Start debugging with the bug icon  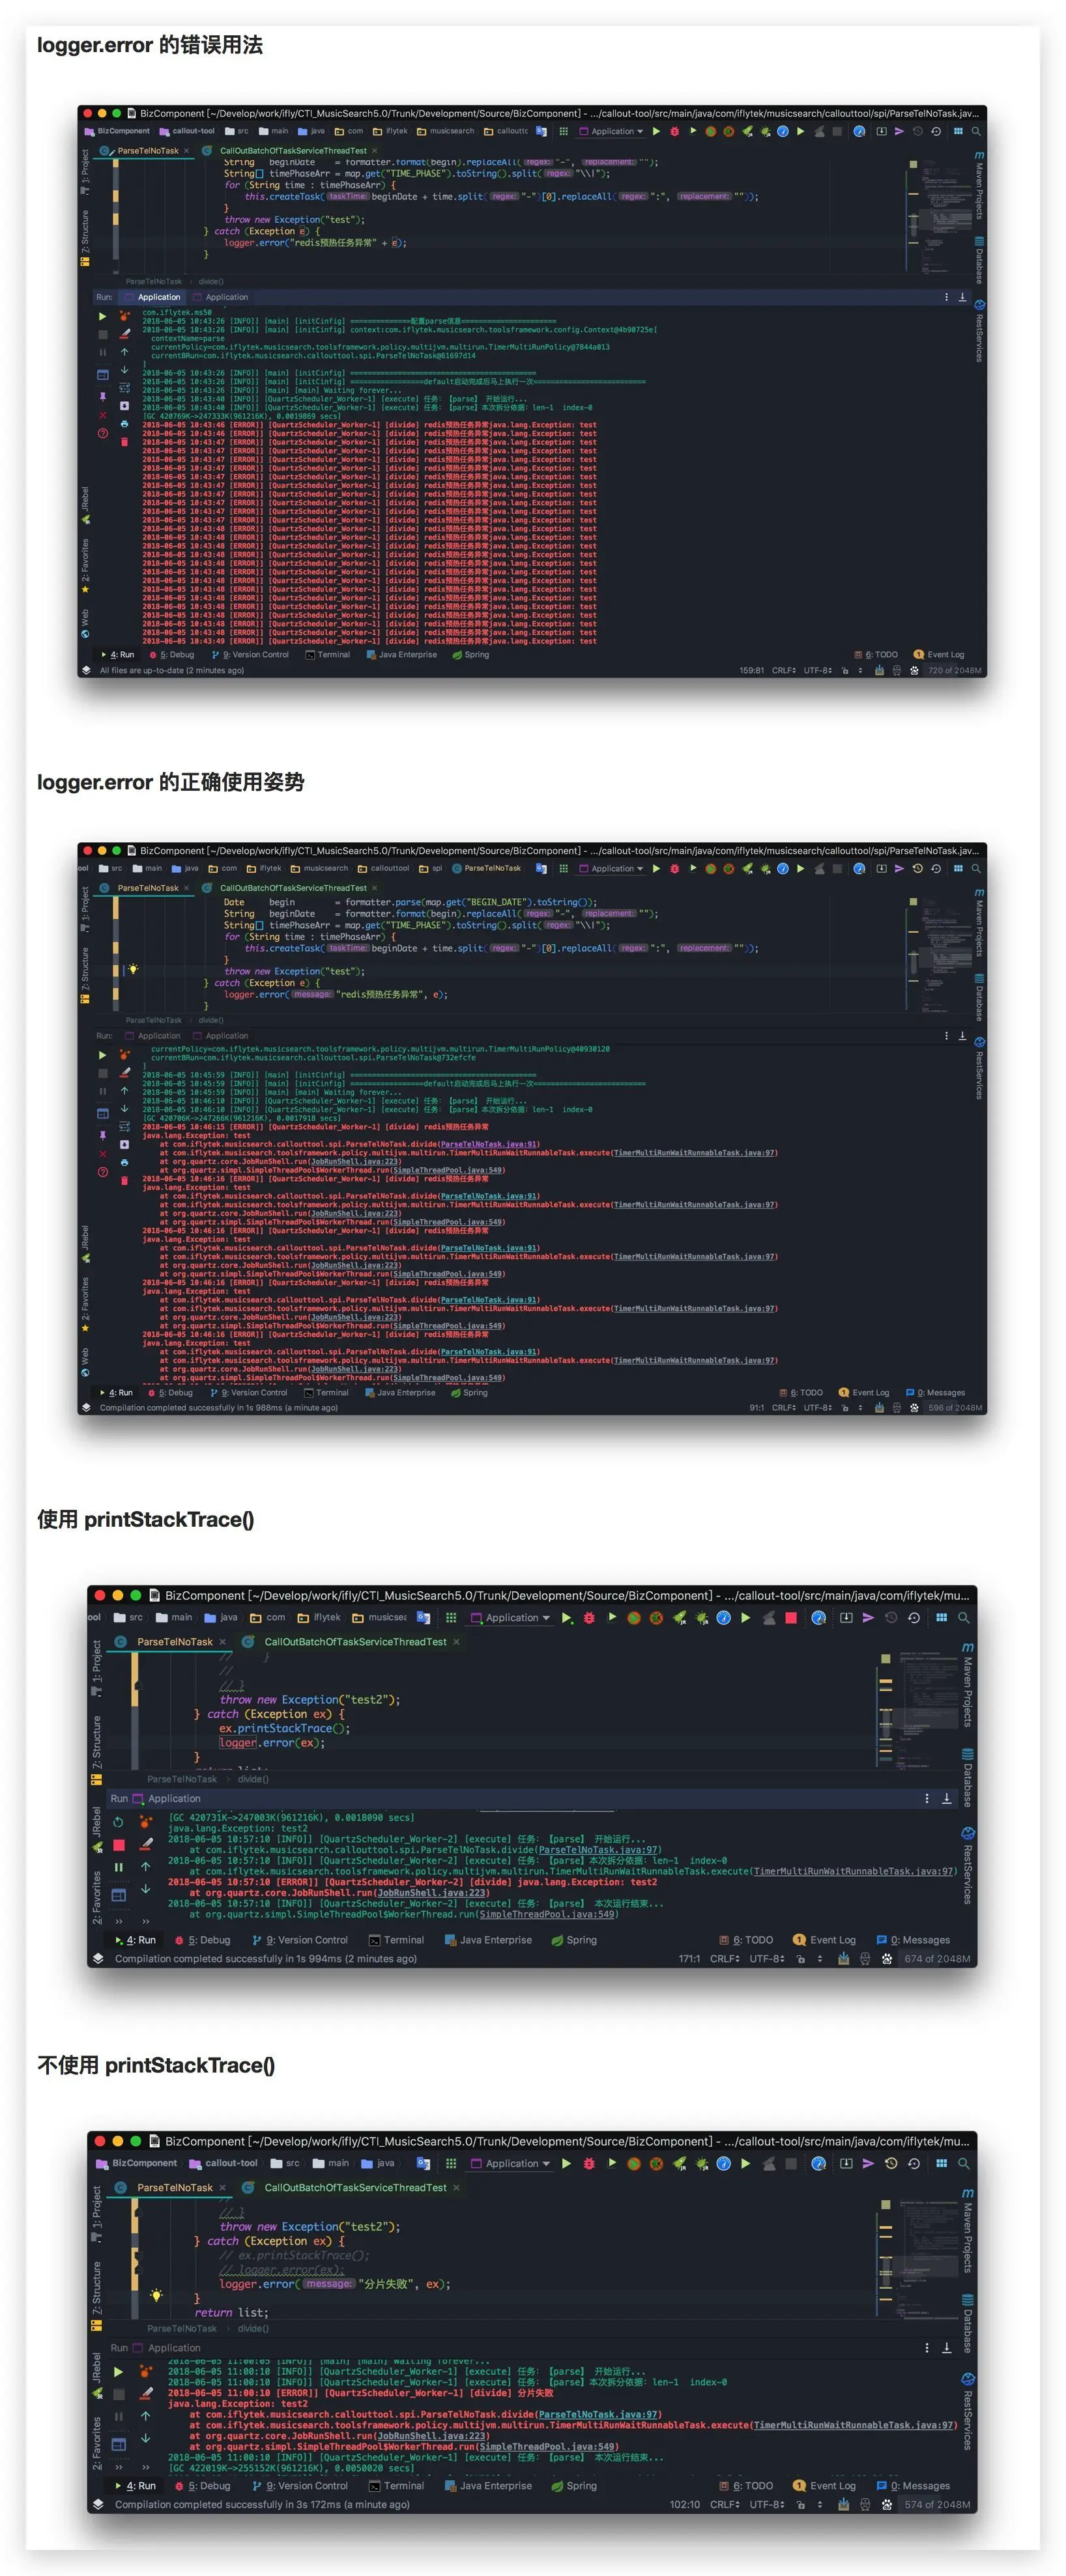(x=674, y=869)
